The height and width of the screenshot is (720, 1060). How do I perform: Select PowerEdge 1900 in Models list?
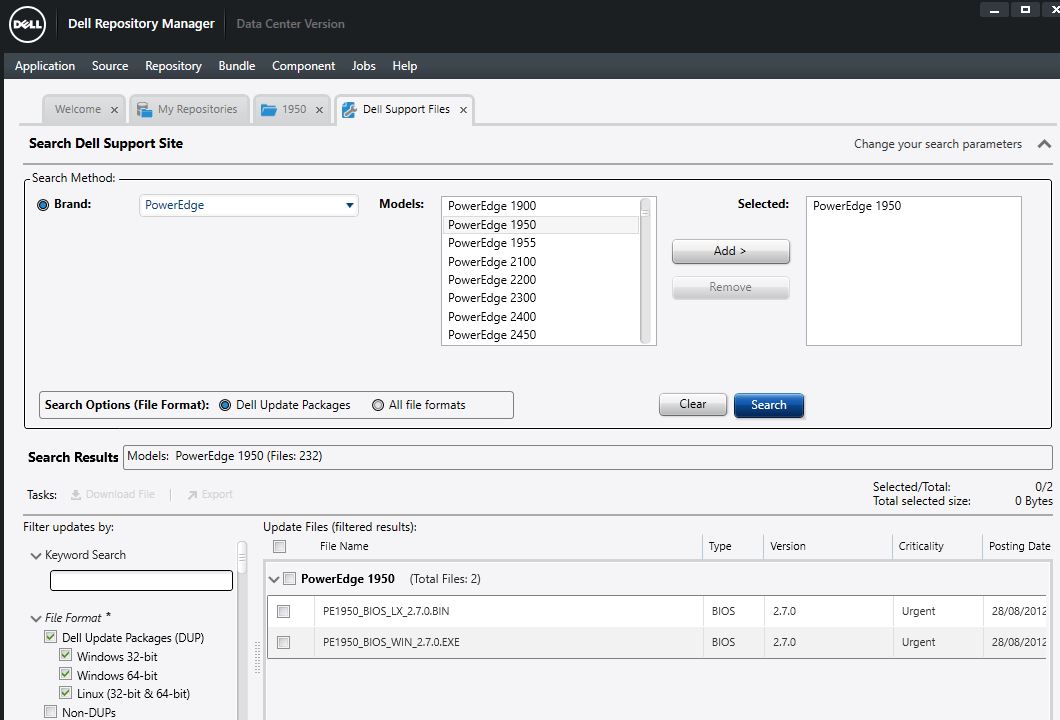tap(540, 206)
